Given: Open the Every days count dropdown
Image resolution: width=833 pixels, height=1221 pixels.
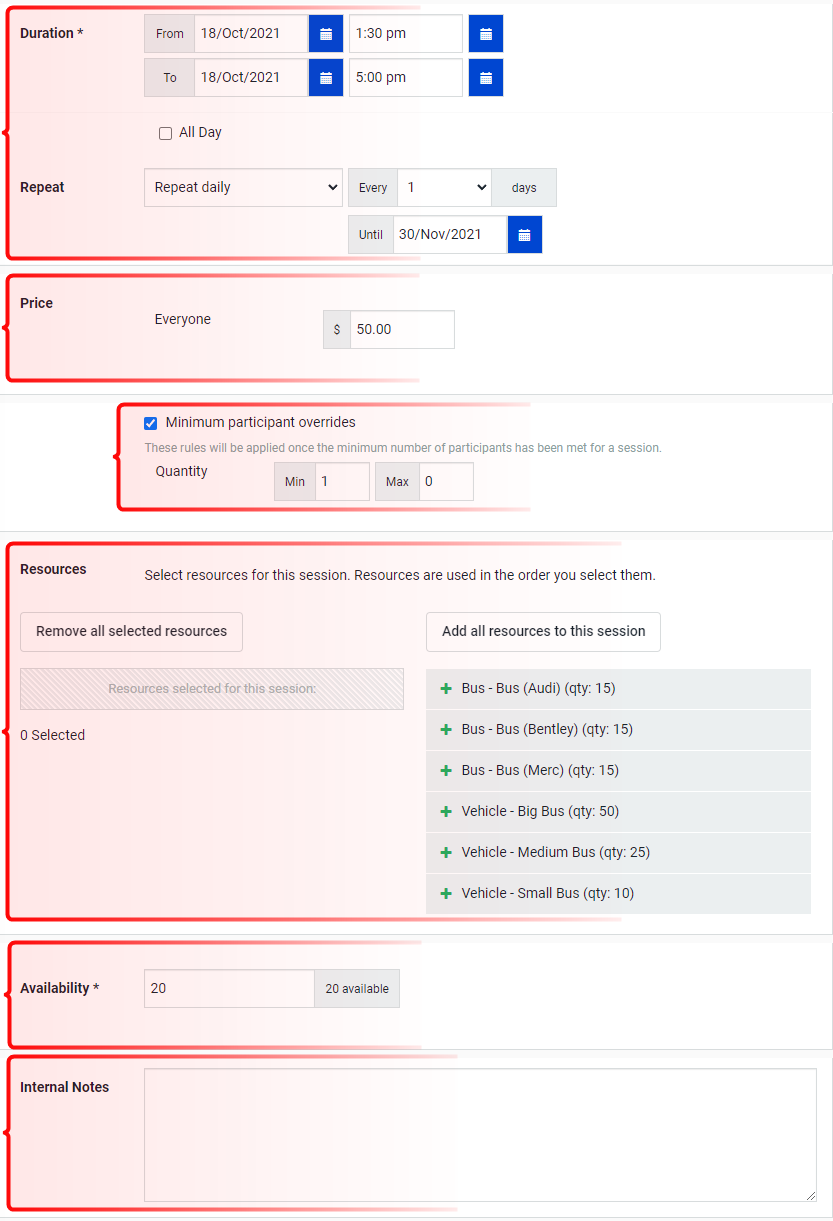Looking at the screenshot, I should 444,187.
